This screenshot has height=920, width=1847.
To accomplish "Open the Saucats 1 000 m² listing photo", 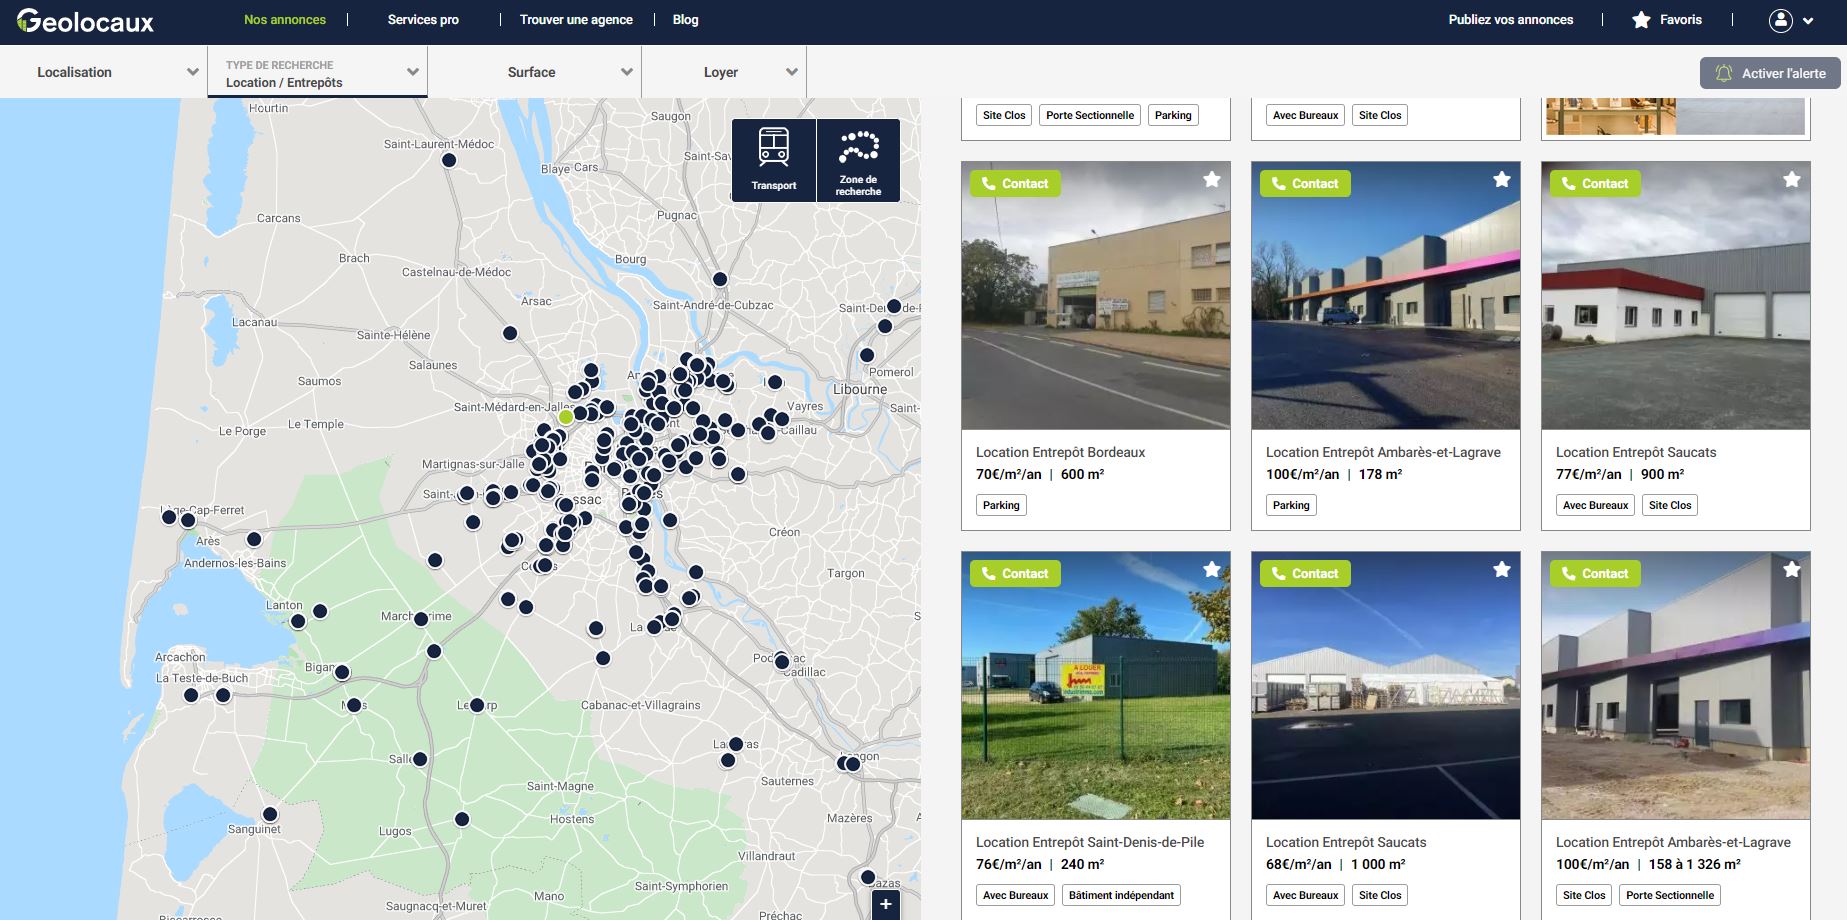I will click(1385, 700).
